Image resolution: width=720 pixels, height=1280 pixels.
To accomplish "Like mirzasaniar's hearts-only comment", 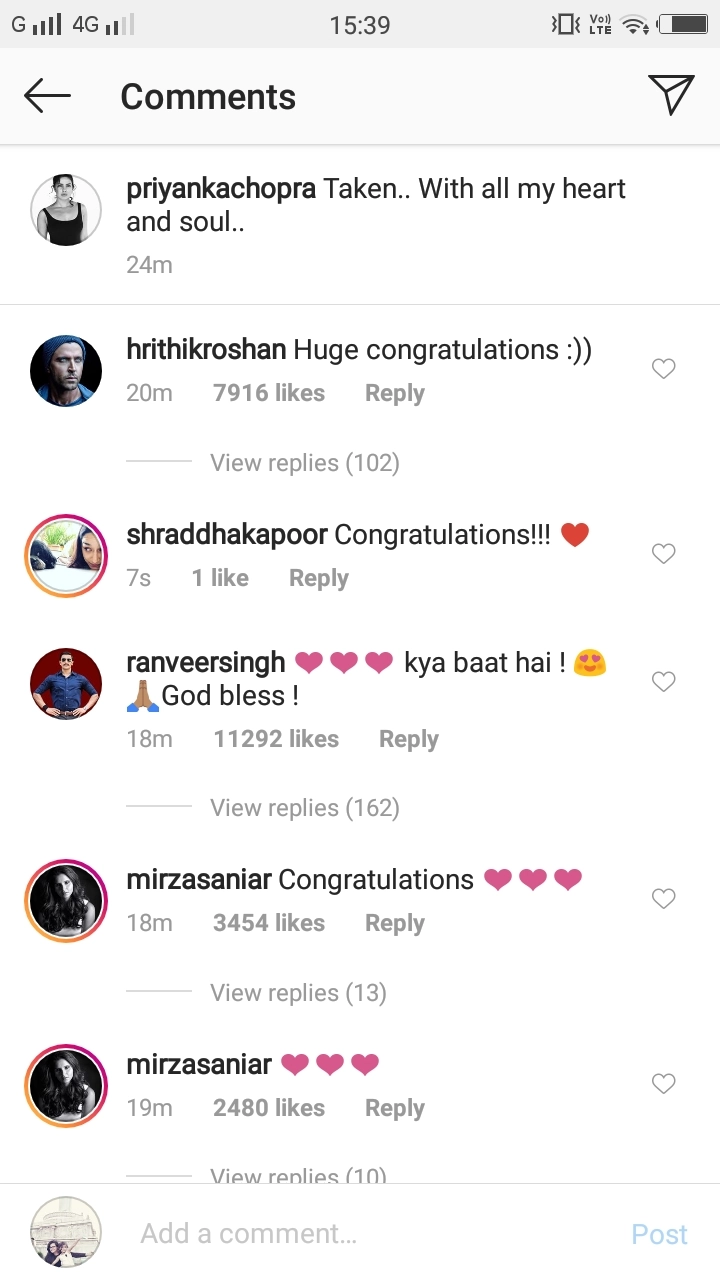I will pos(663,1083).
